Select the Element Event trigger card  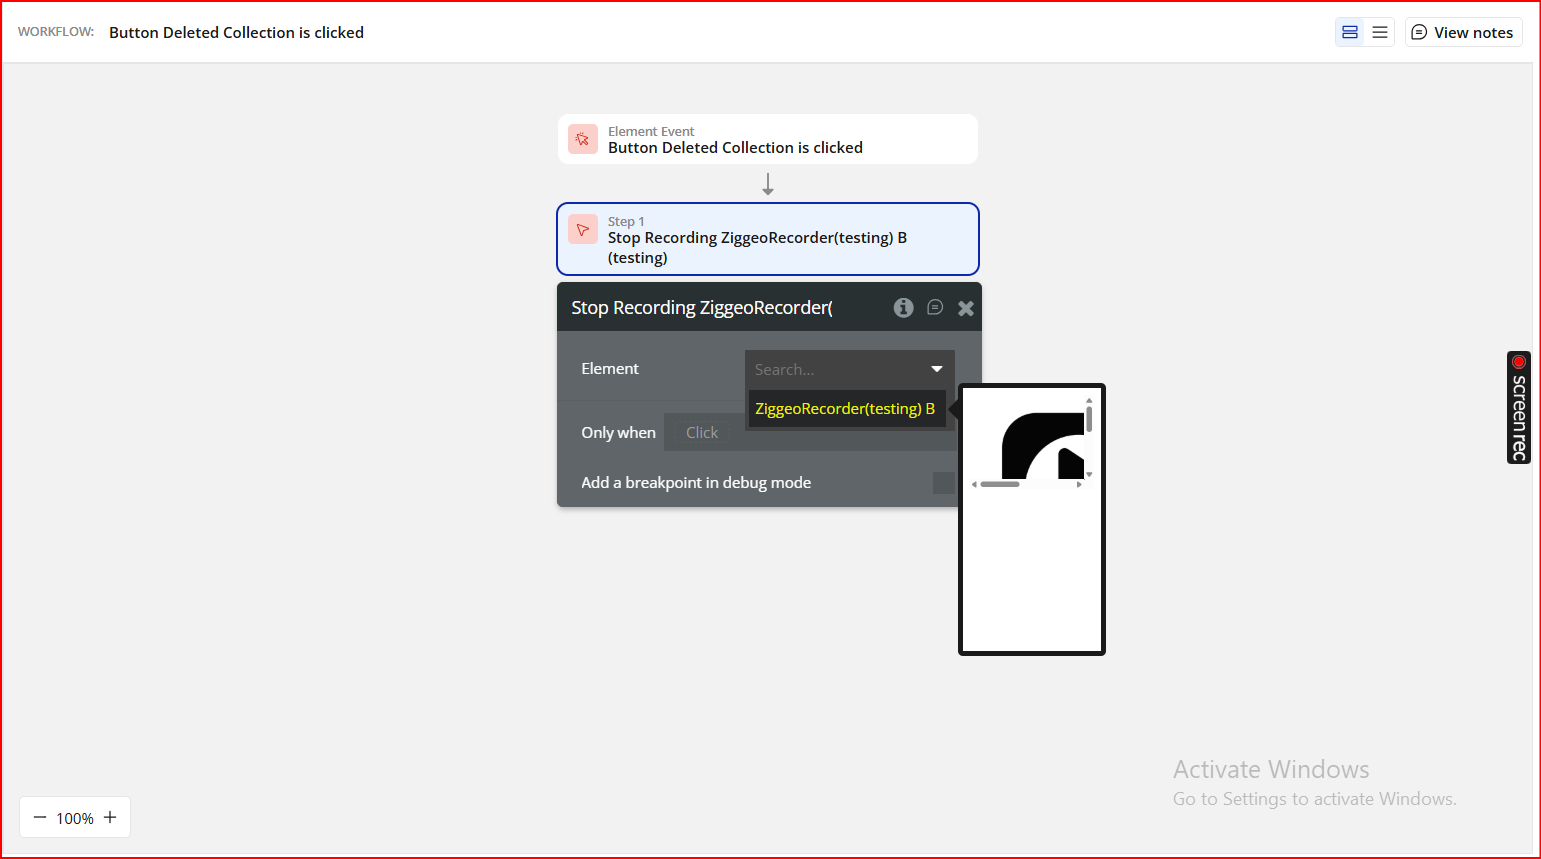(767, 139)
